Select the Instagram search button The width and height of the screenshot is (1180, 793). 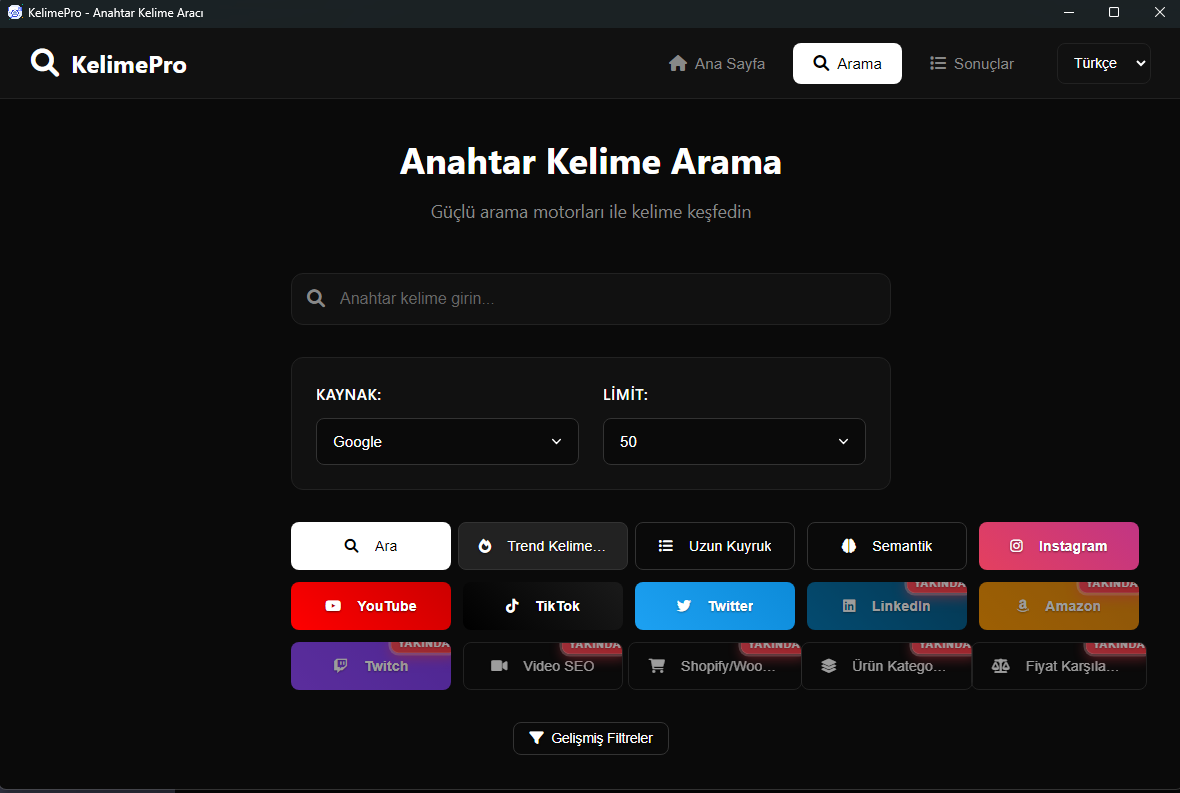click(x=1059, y=546)
